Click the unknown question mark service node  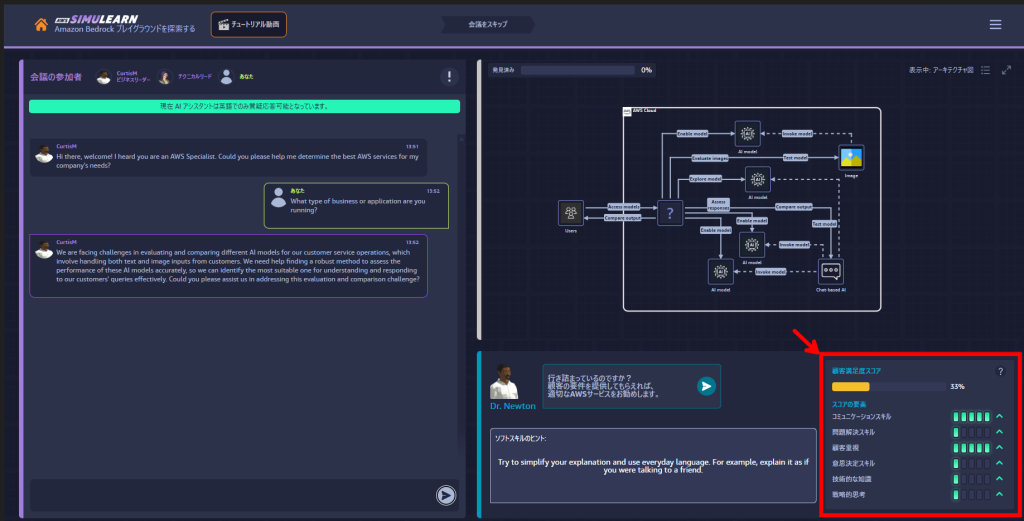(670, 213)
